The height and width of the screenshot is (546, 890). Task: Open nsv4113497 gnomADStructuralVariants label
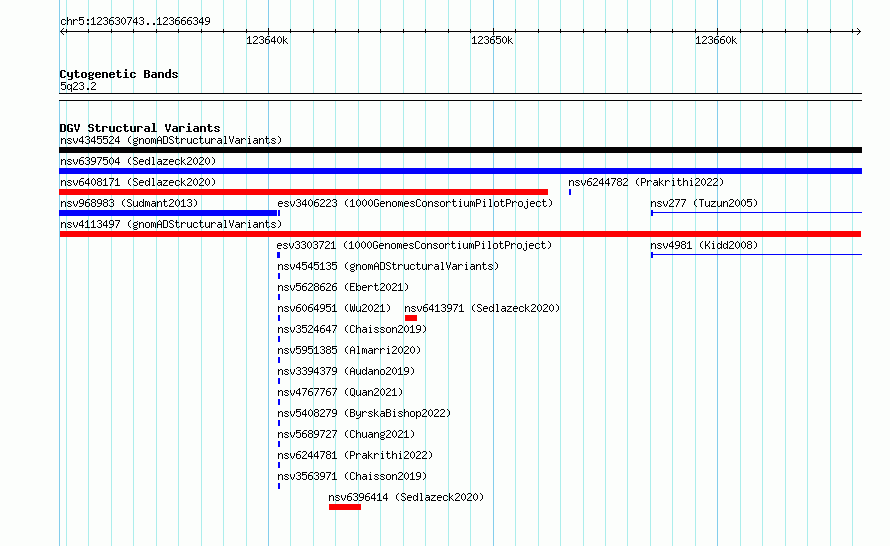171,224
